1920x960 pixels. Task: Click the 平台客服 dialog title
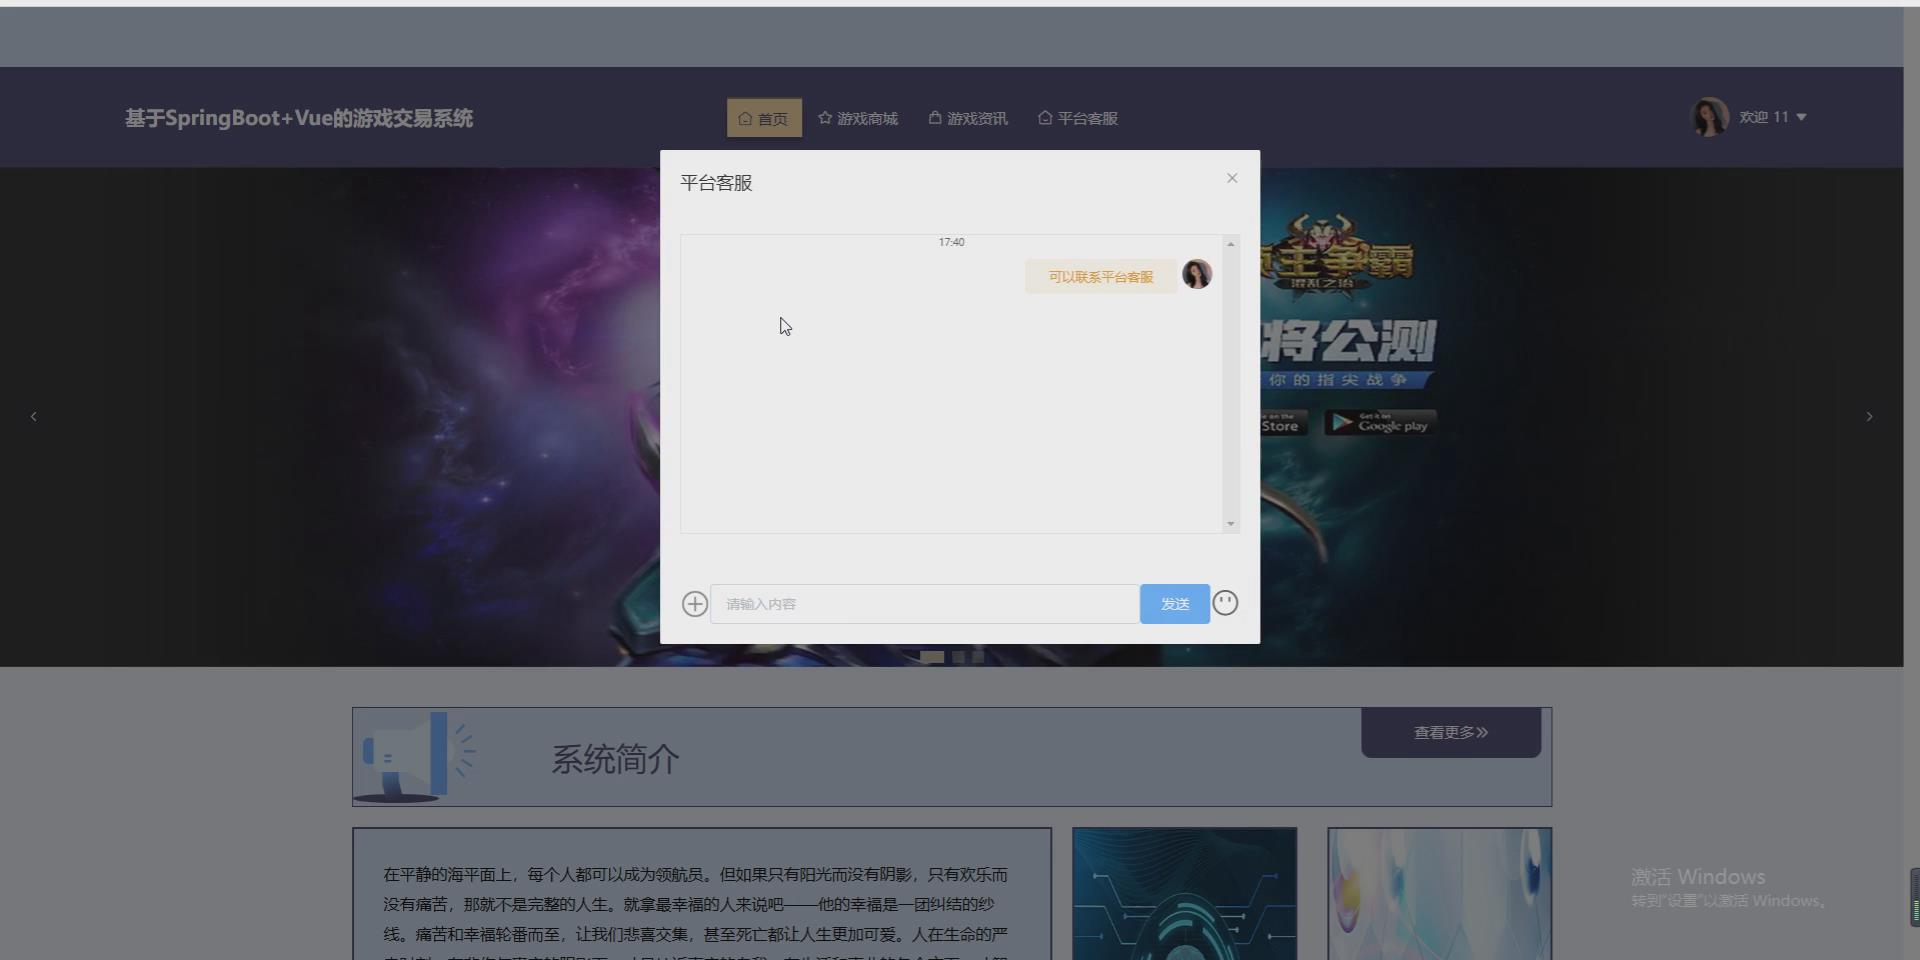[x=716, y=183]
